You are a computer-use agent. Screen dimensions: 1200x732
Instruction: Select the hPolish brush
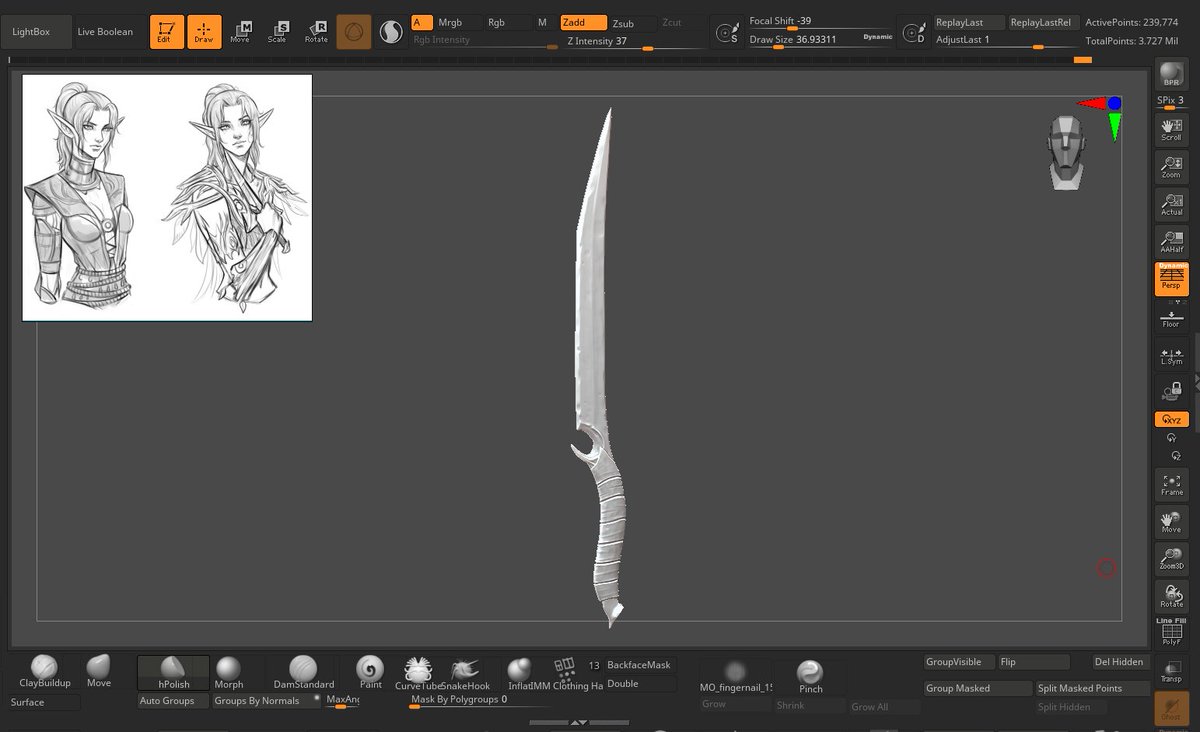(172, 670)
